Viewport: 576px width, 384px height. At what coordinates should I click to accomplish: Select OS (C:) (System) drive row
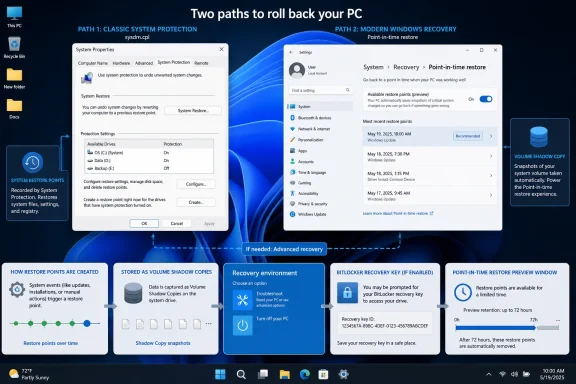(149, 152)
